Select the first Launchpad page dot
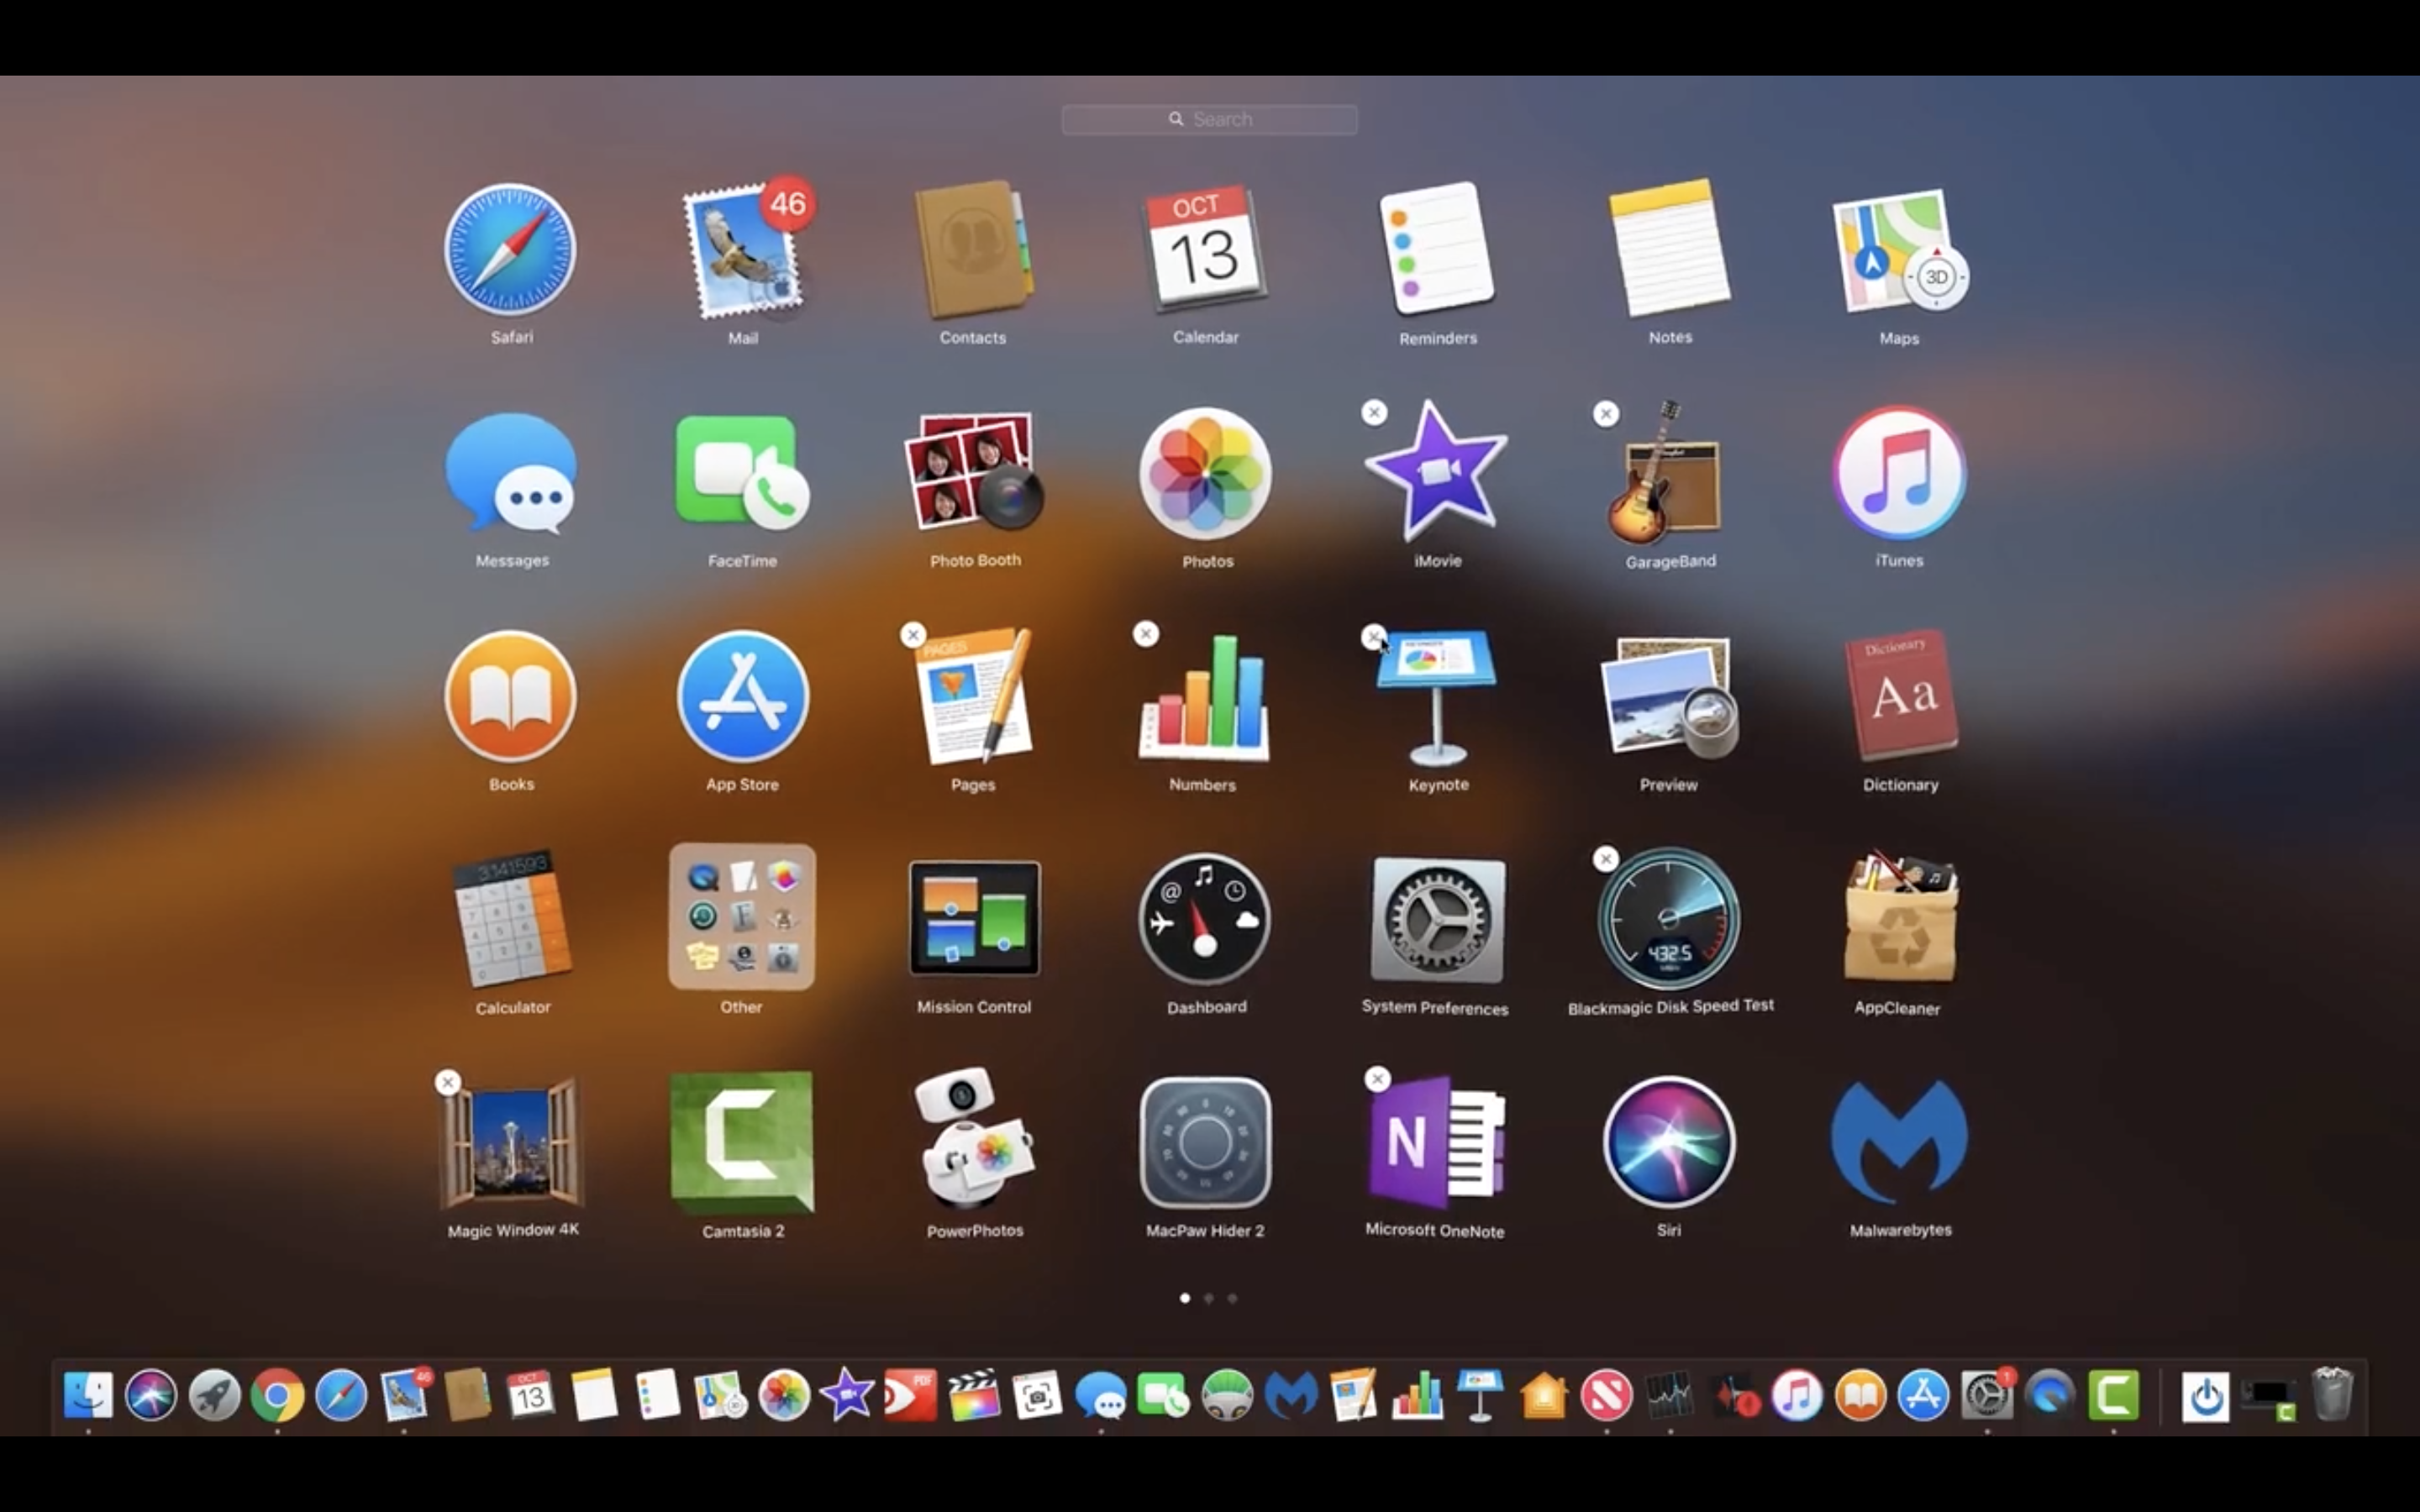 click(x=1185, y=1298)
